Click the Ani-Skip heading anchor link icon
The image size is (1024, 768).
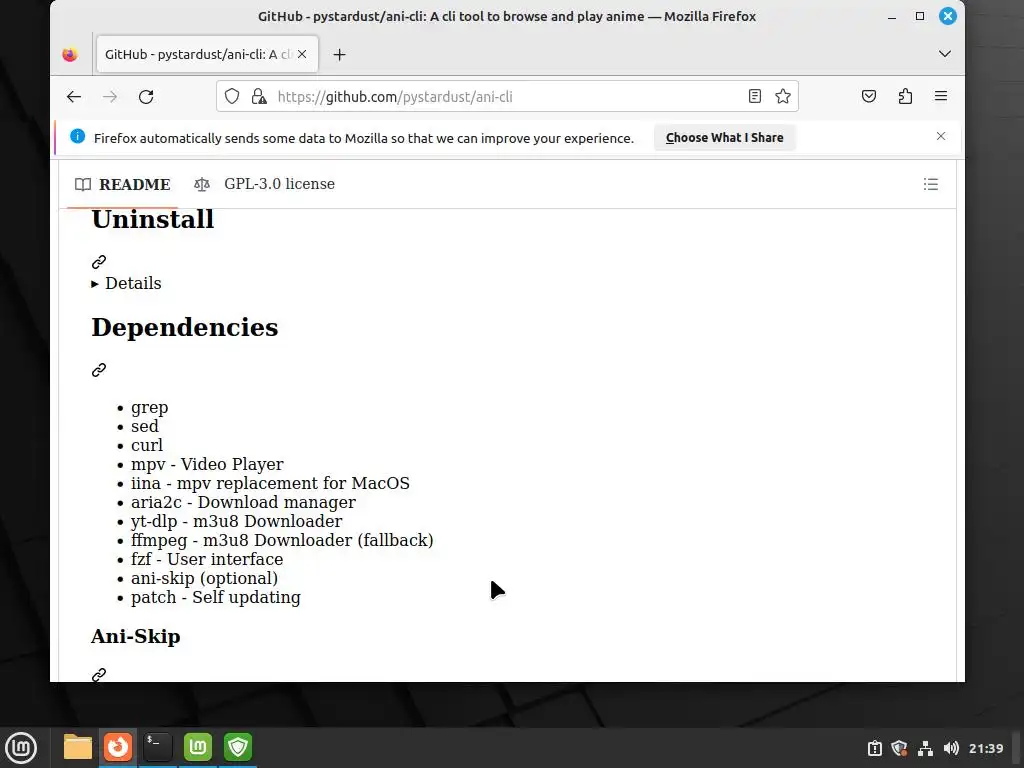[x=99, y=675]
